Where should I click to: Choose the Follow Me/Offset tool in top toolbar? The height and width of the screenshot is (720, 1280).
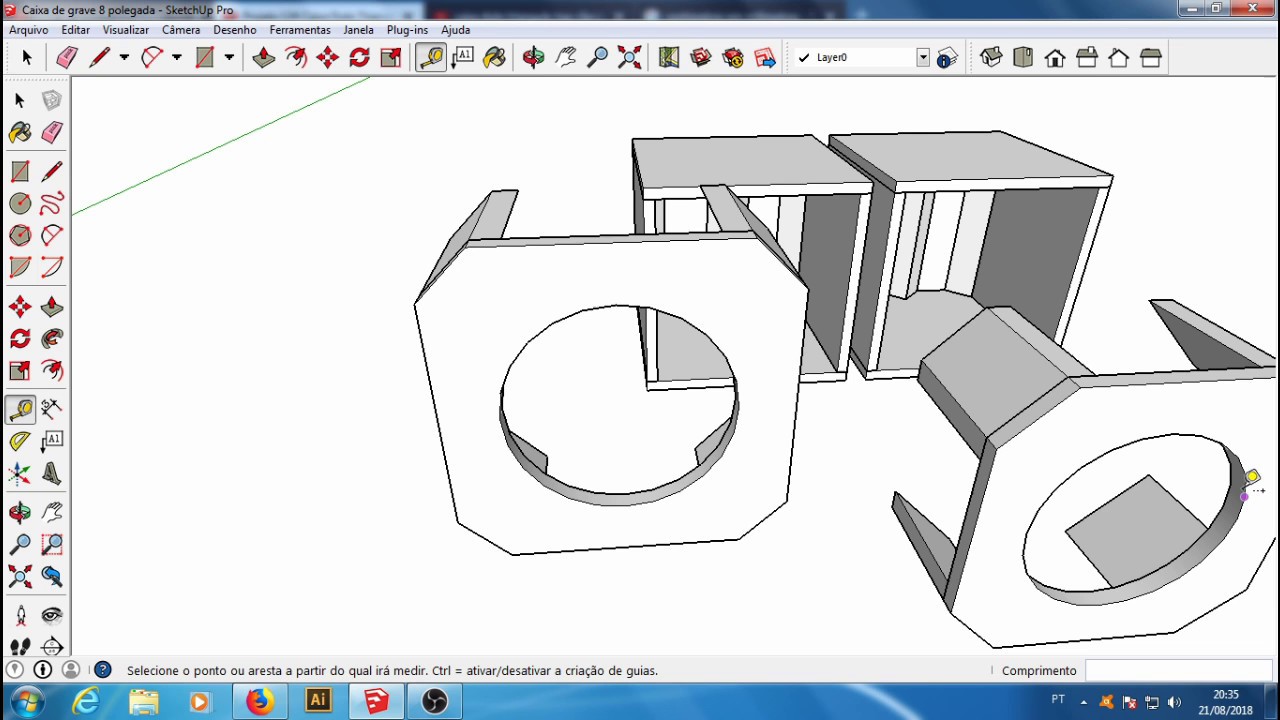296,58
